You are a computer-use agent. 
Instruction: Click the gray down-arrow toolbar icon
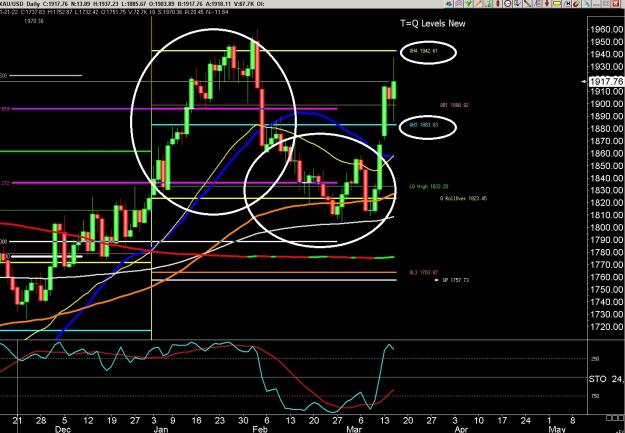517,4
